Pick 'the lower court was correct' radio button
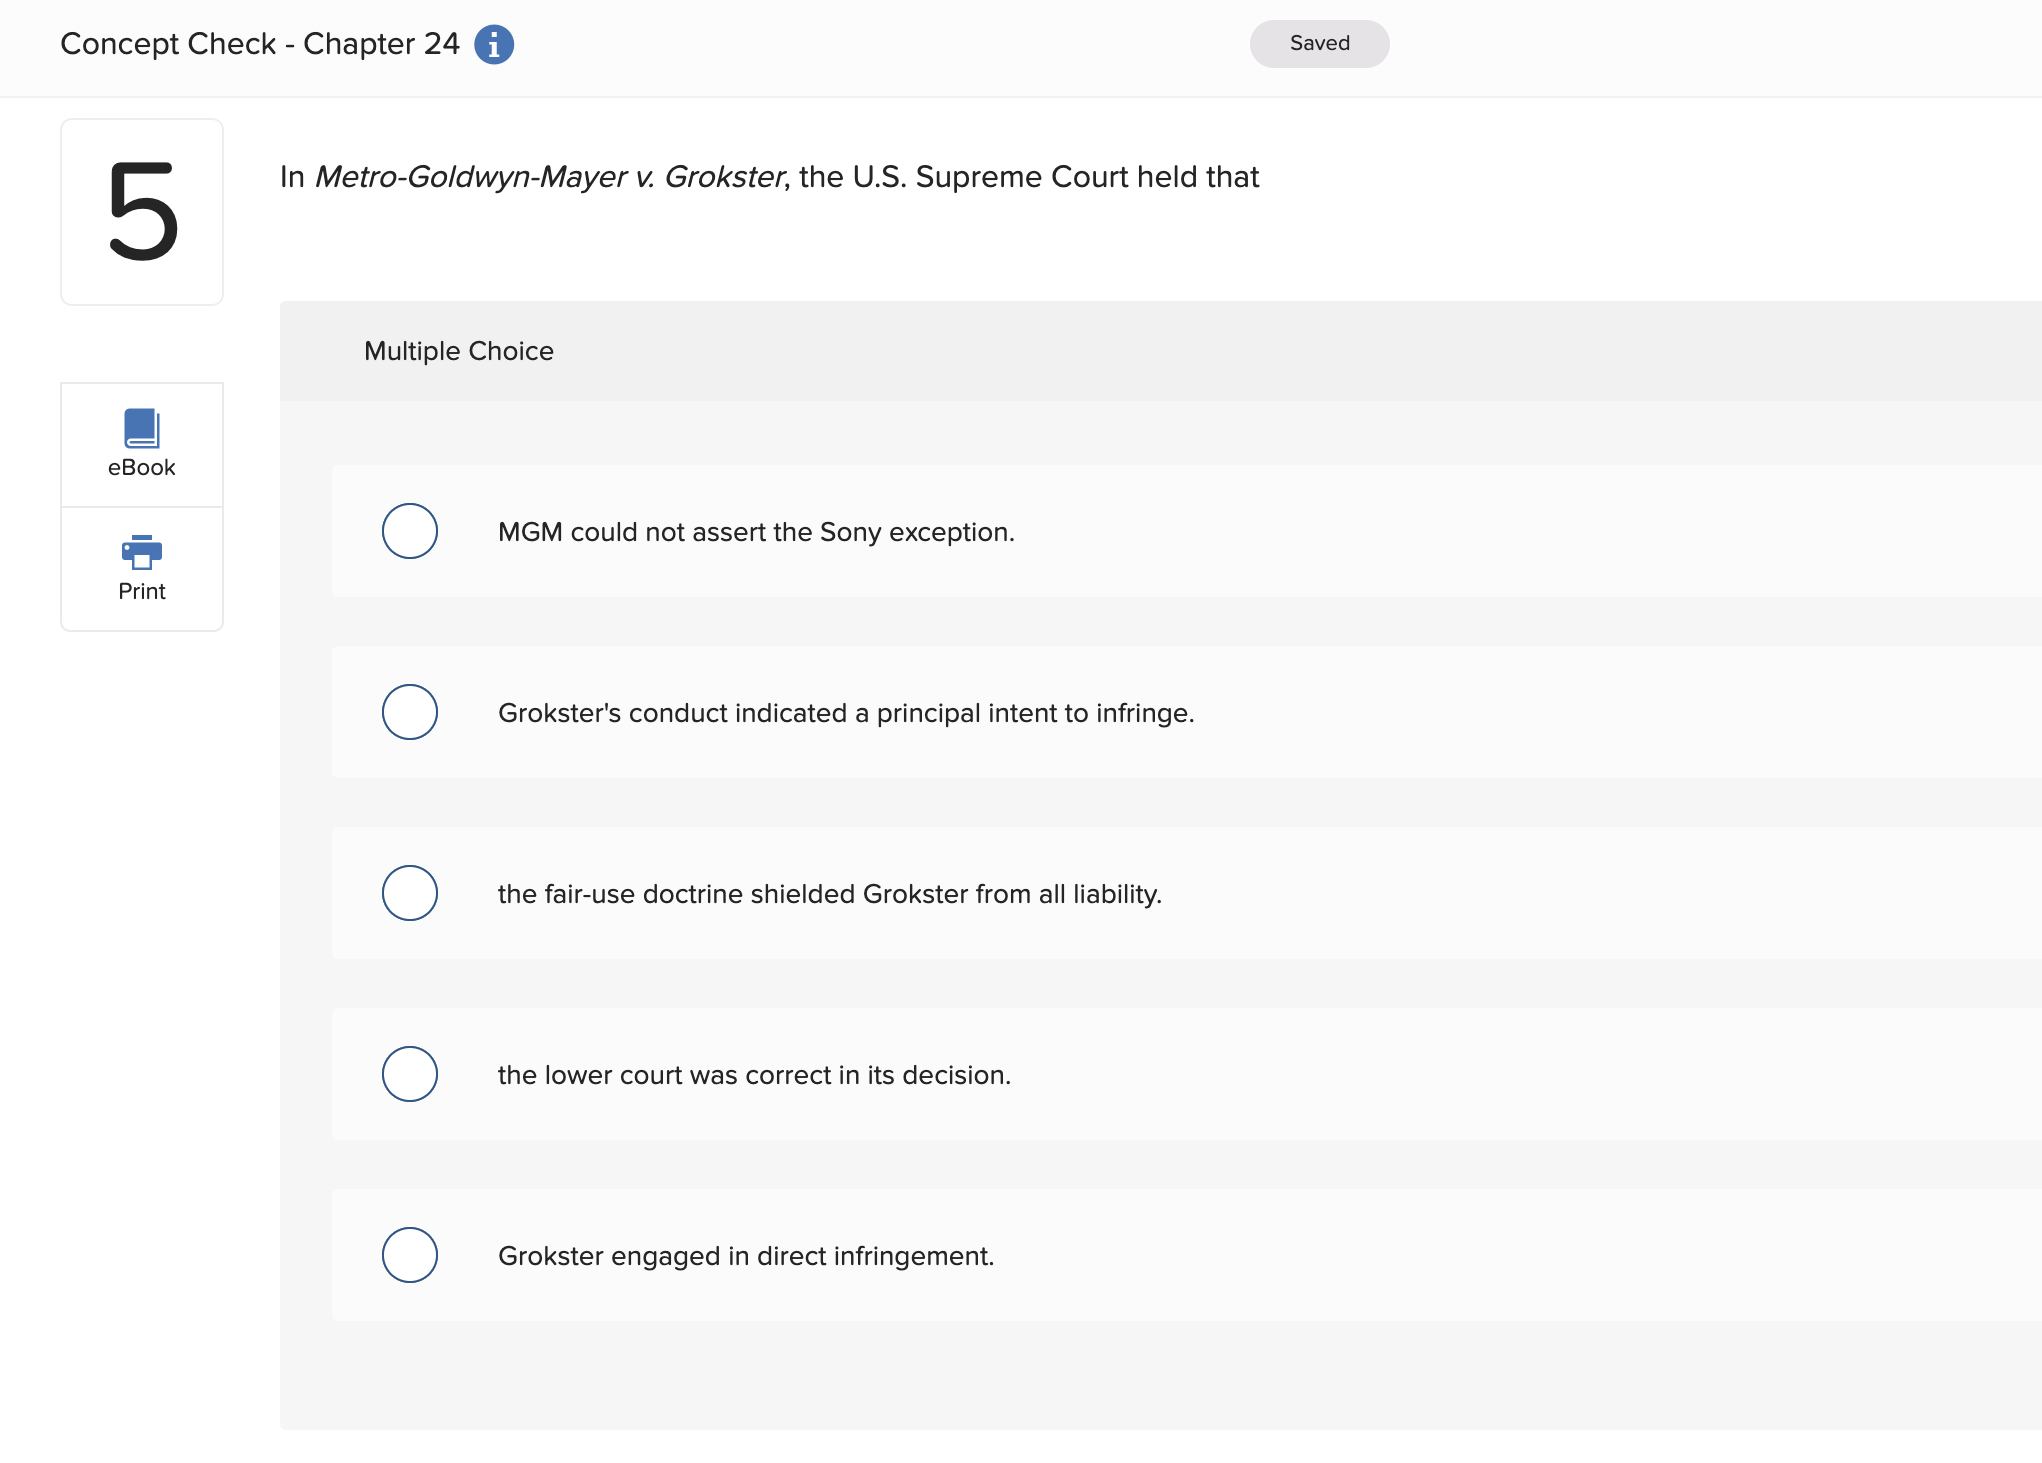The height and width of the screenshot is (1463, 2042). [x=410, y=1074]
